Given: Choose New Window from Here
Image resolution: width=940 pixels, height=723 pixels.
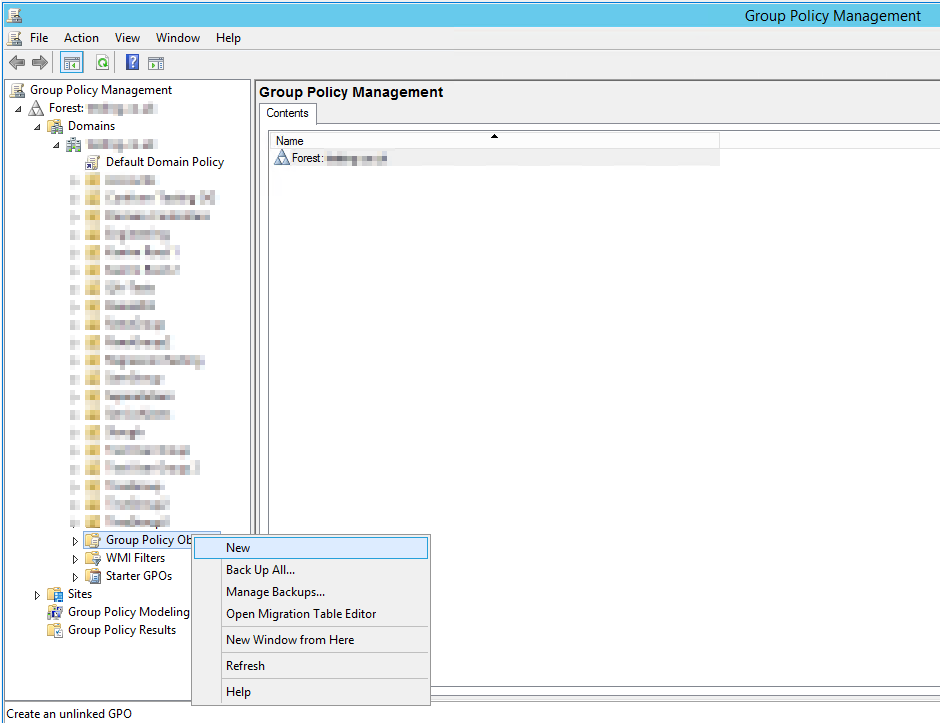Looking at the screenshot, I should coord(311,640).
